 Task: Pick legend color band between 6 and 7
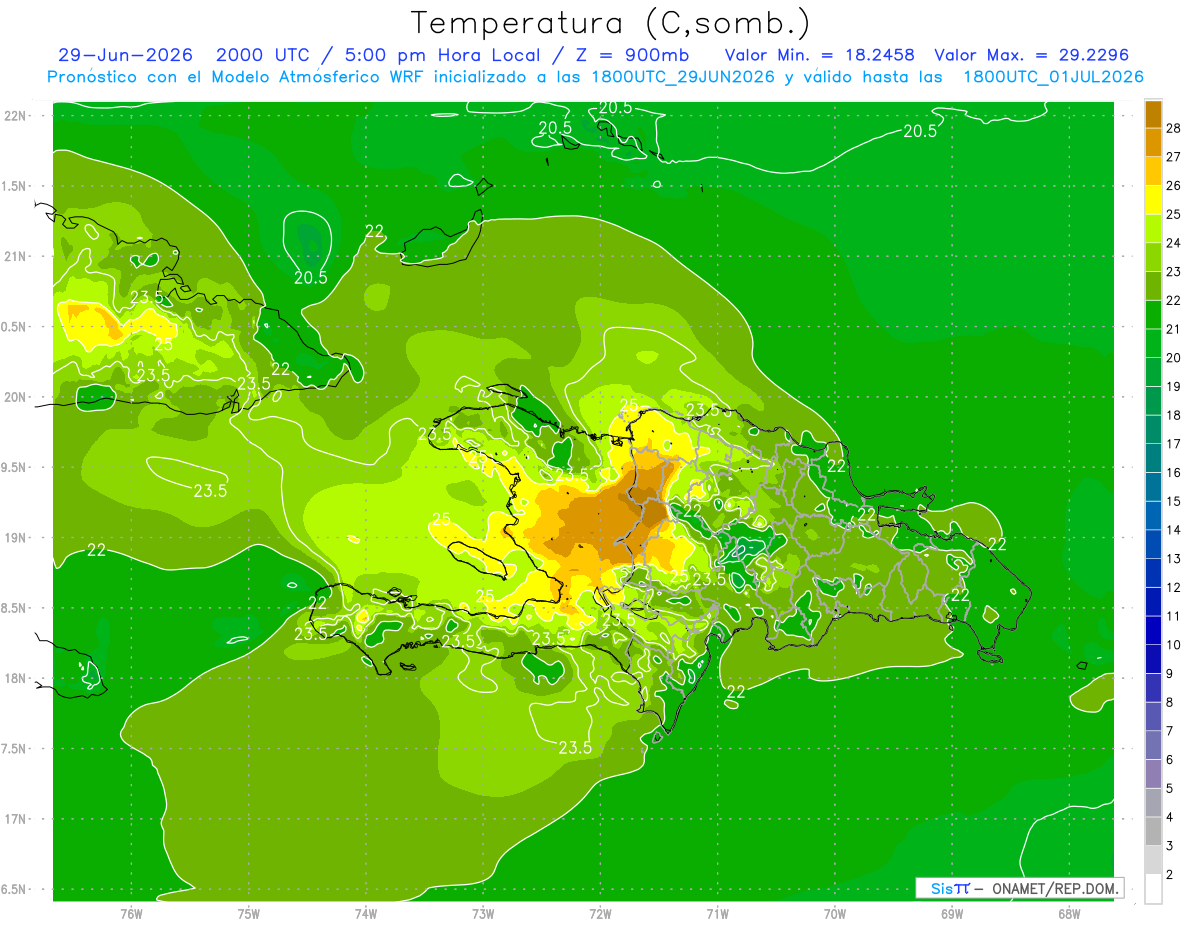coord(1153,745)
